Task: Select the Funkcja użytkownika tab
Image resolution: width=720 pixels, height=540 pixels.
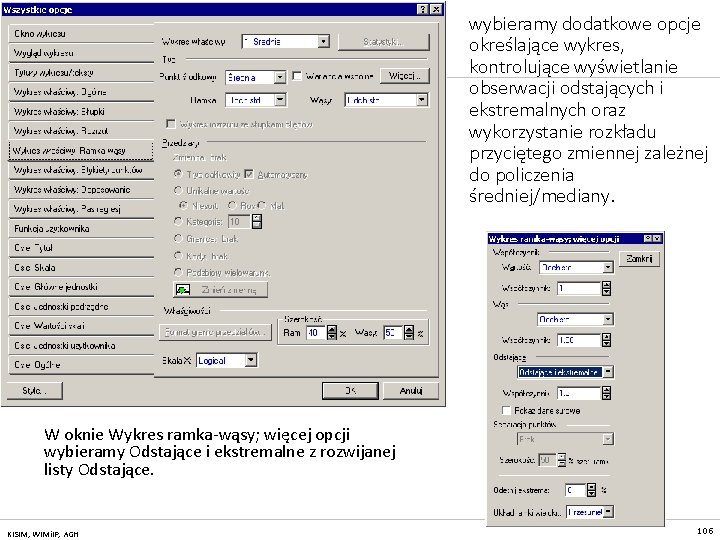Action: (x=81, y=229)
